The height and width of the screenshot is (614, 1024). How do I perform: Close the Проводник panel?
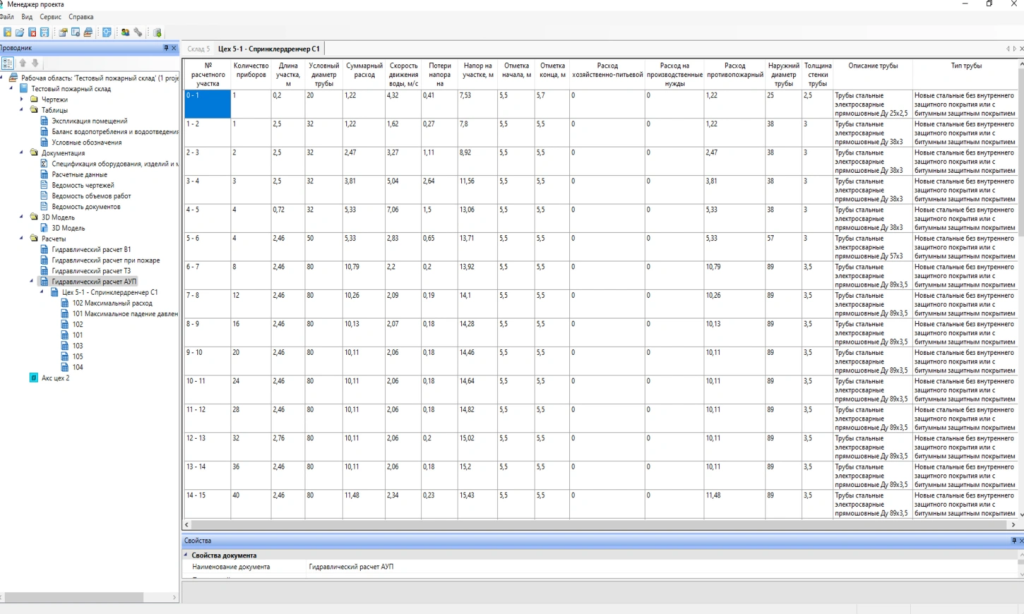[x=174, y=48]
